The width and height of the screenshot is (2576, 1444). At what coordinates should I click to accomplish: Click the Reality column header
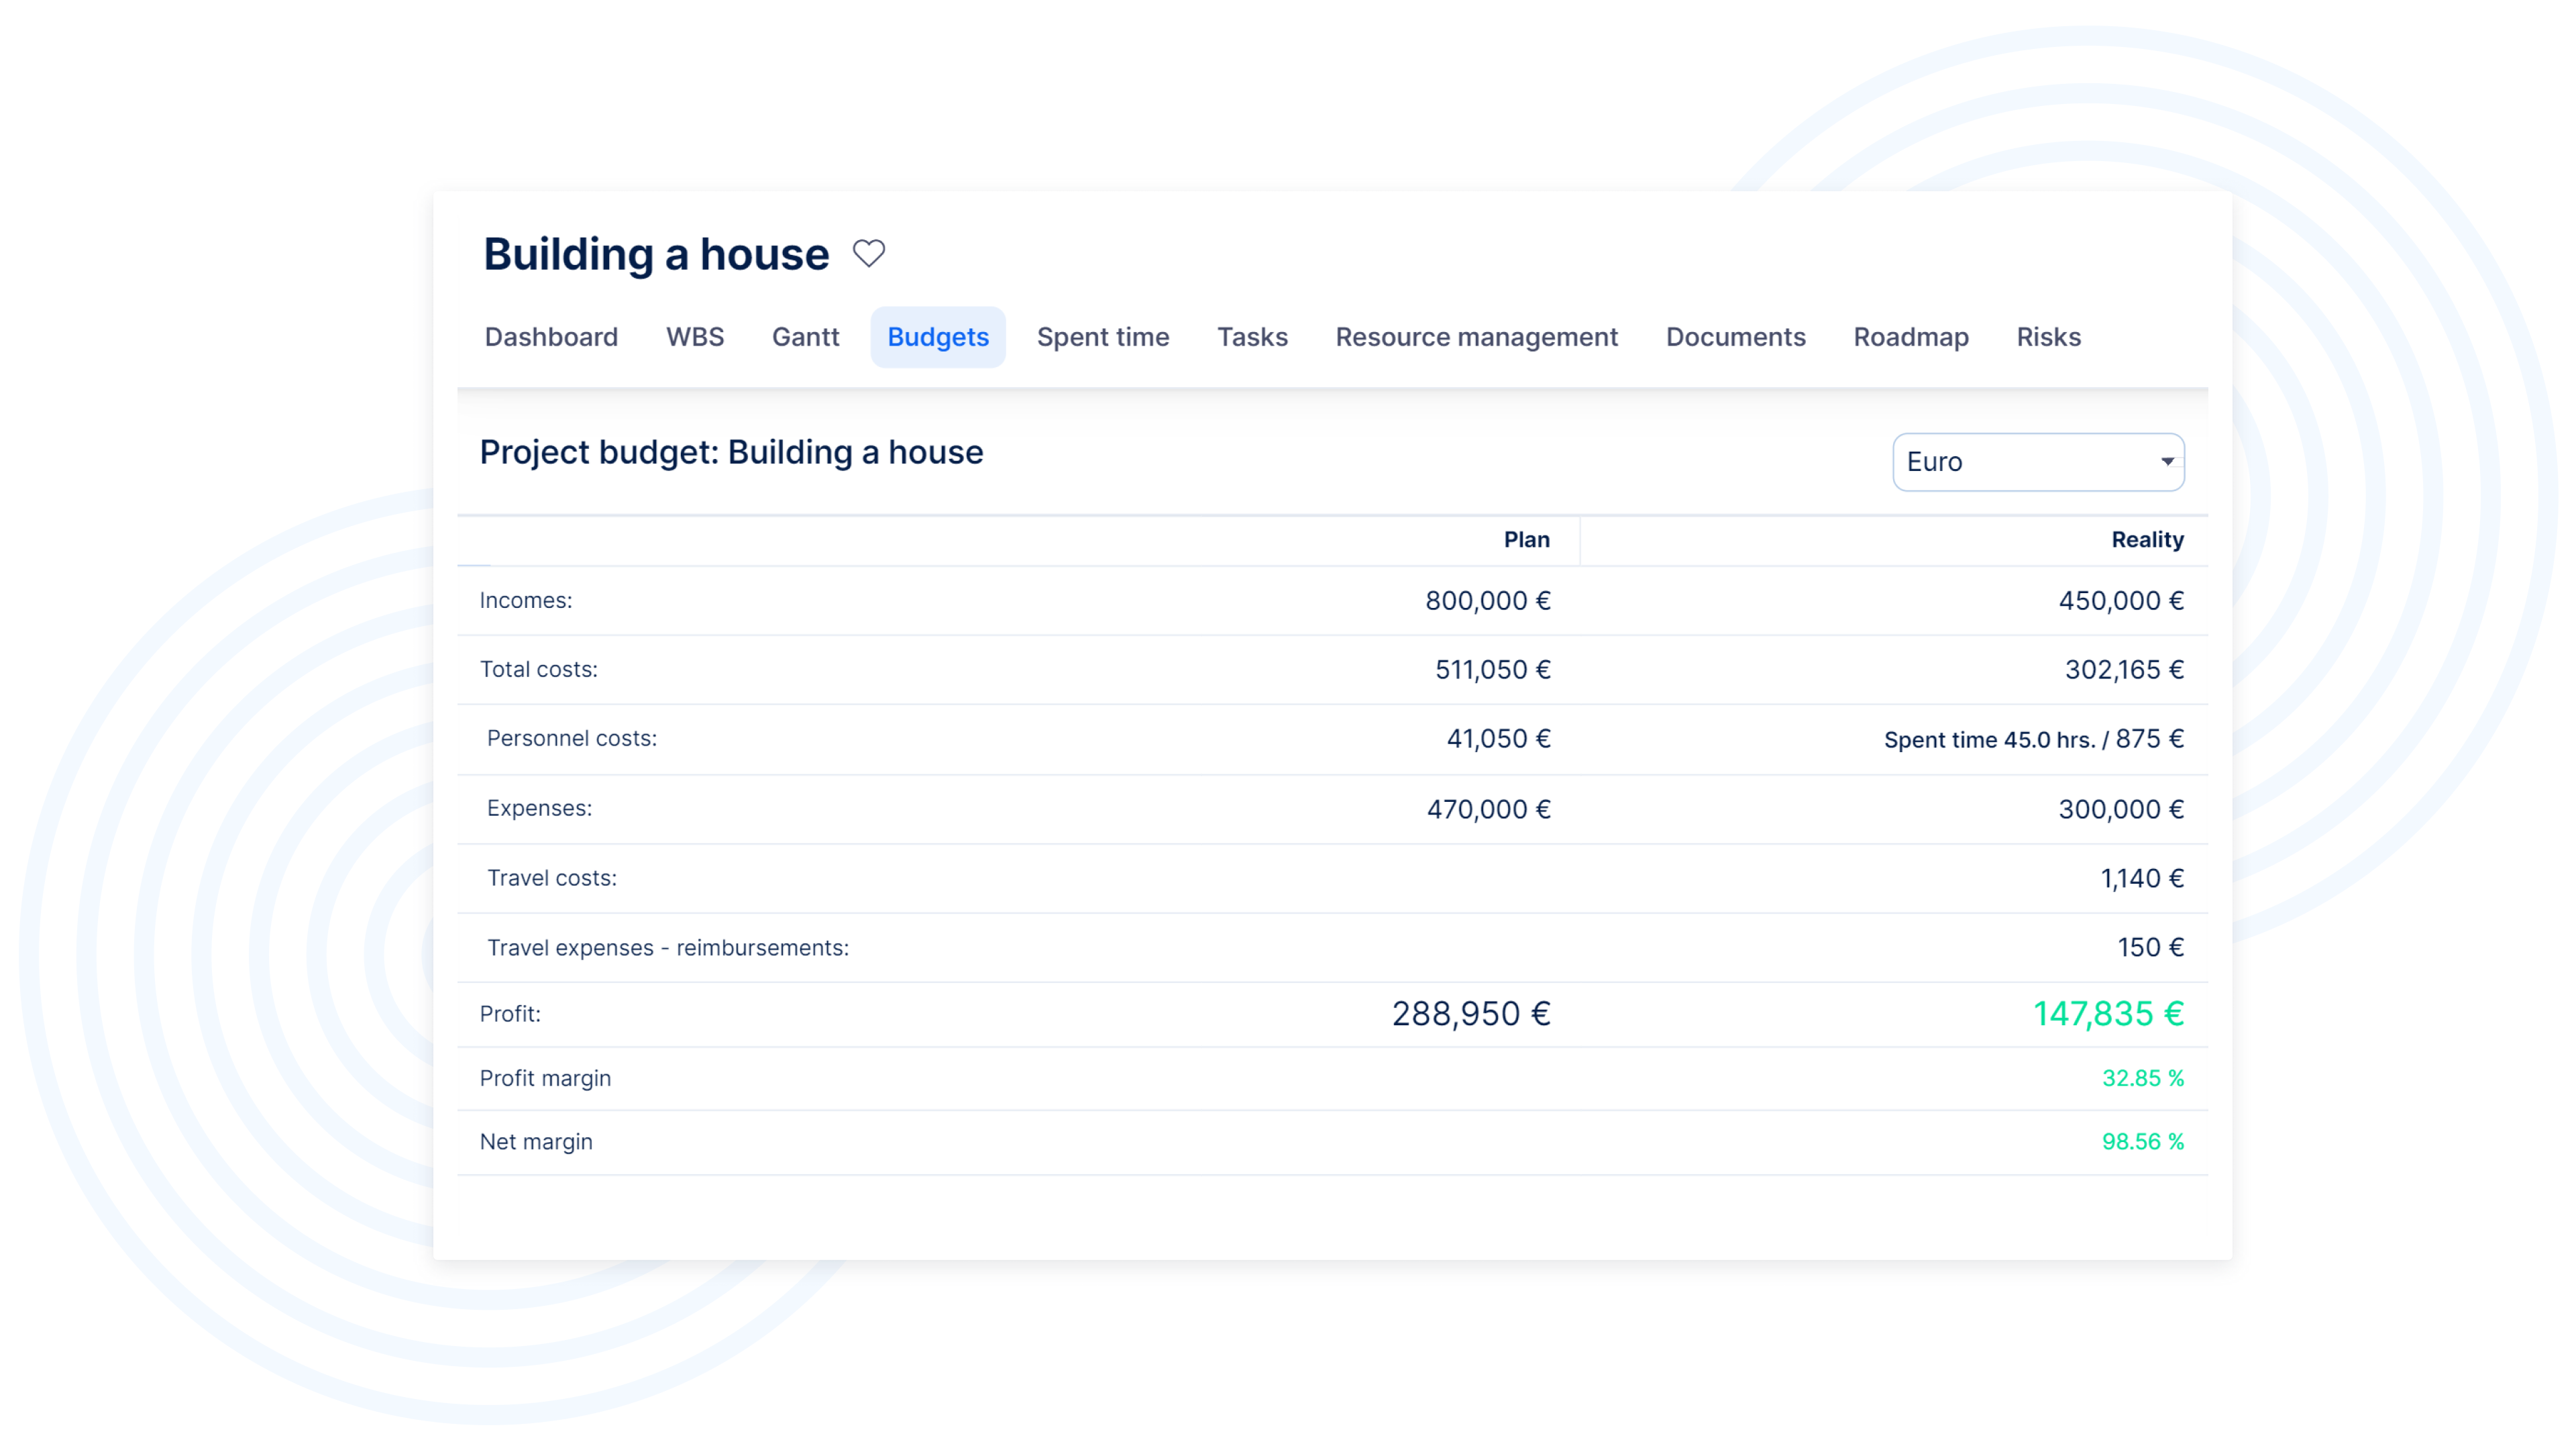point(2146,540)
